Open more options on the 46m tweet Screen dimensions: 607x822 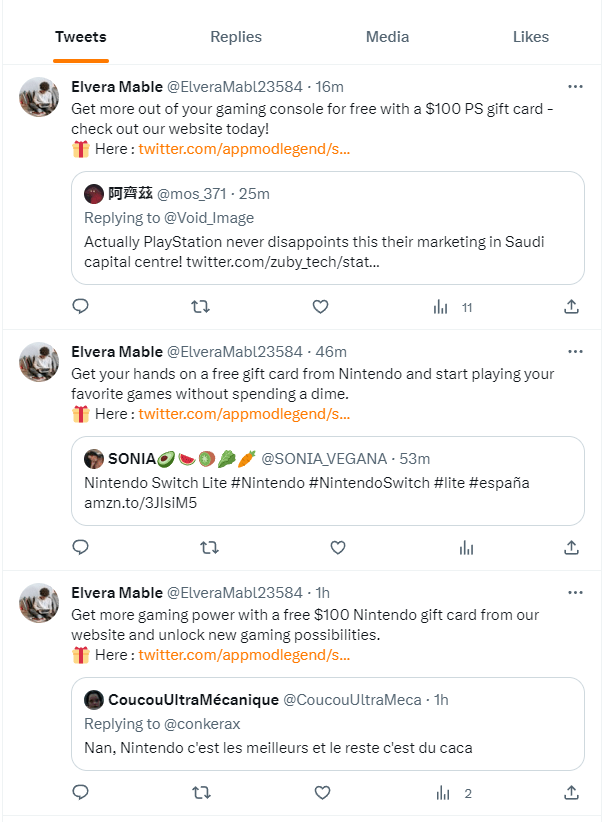point(575,352)
